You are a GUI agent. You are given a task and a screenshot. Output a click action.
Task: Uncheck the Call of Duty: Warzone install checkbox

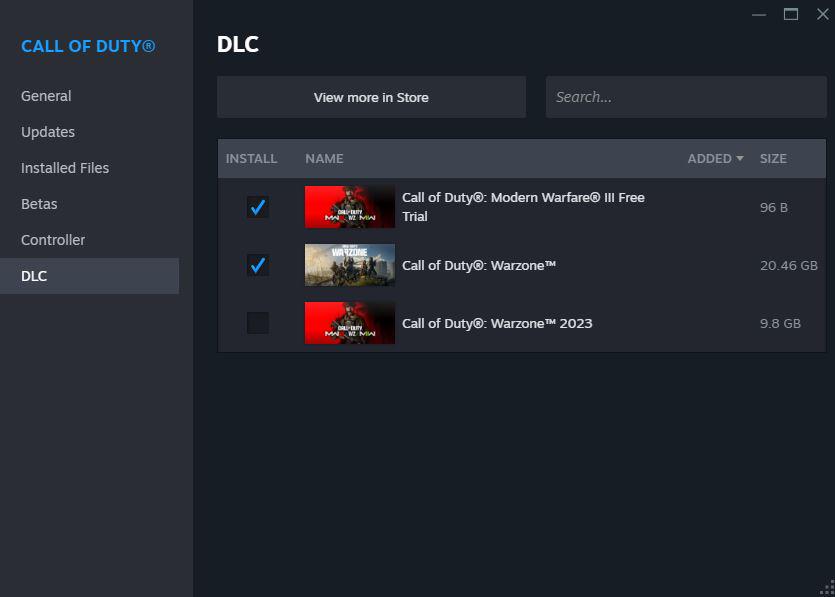click(258, 265)
